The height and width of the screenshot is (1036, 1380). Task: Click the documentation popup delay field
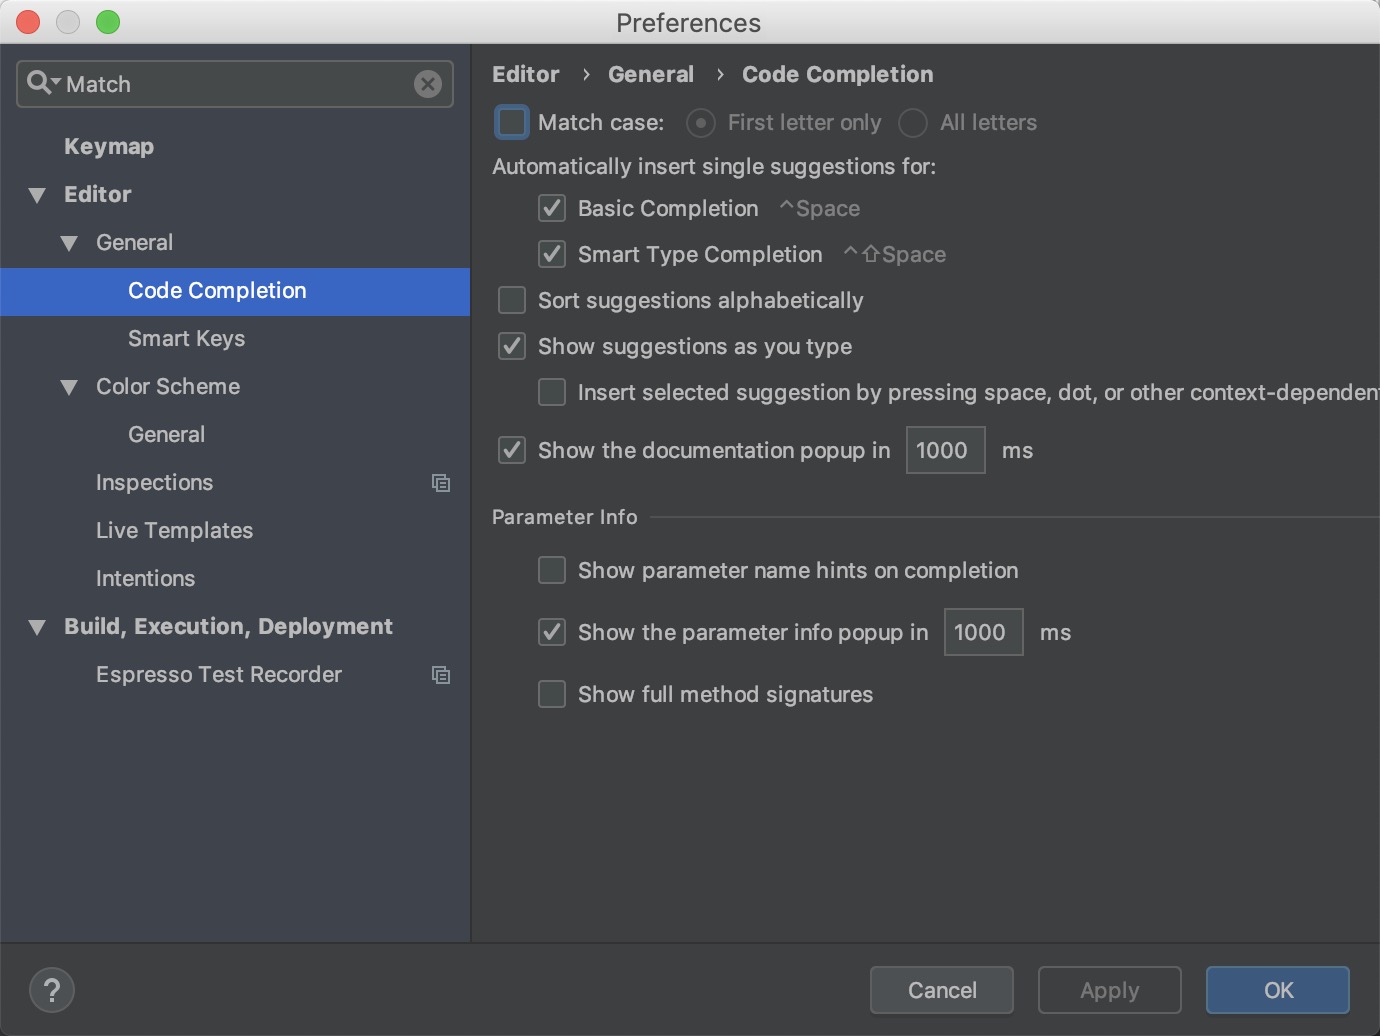(x=945, y=450)
